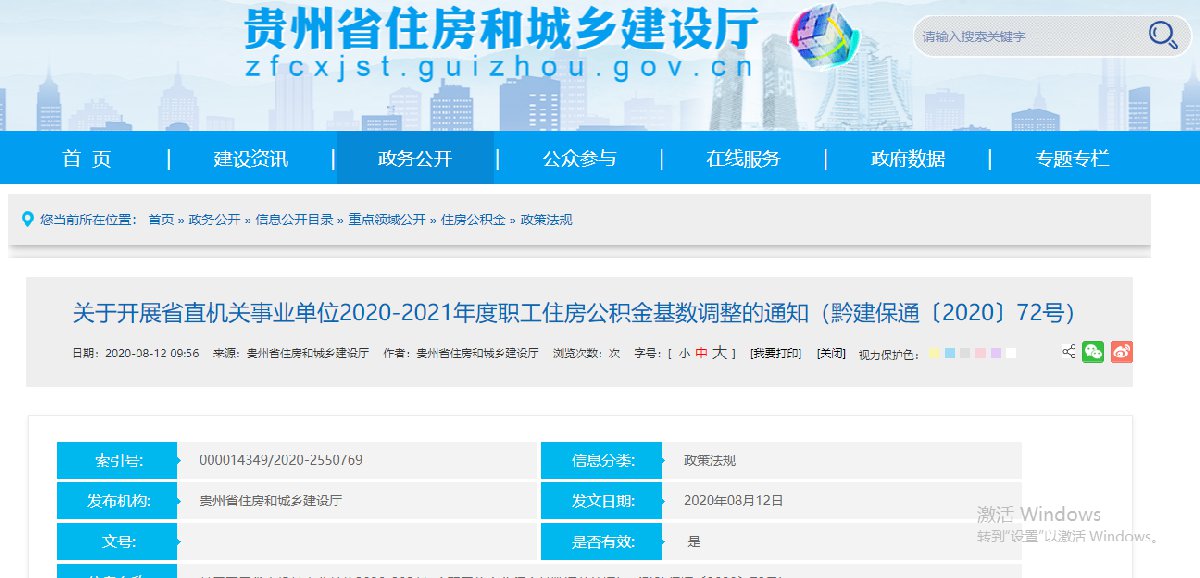
Task: Go to 首页 in main navigation bar
Action: coord(87,158)
